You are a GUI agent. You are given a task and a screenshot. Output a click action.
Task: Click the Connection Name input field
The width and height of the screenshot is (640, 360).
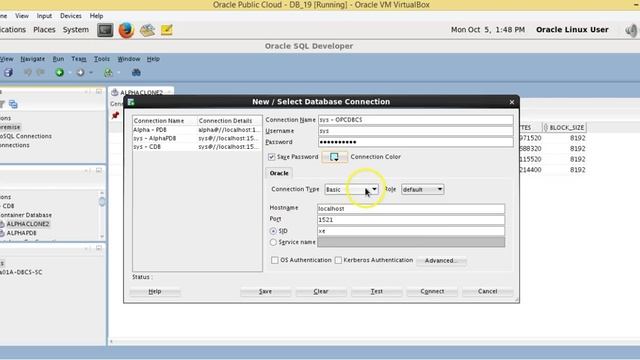416,120
